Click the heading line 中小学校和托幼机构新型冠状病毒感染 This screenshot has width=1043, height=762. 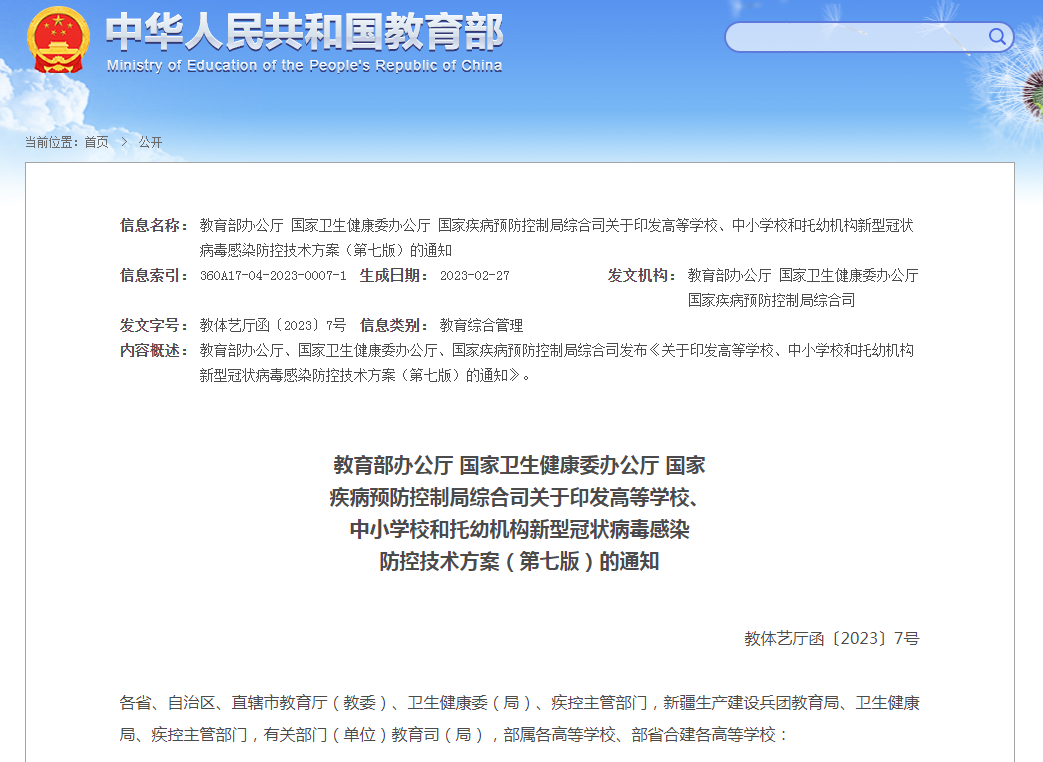(520, 529)
